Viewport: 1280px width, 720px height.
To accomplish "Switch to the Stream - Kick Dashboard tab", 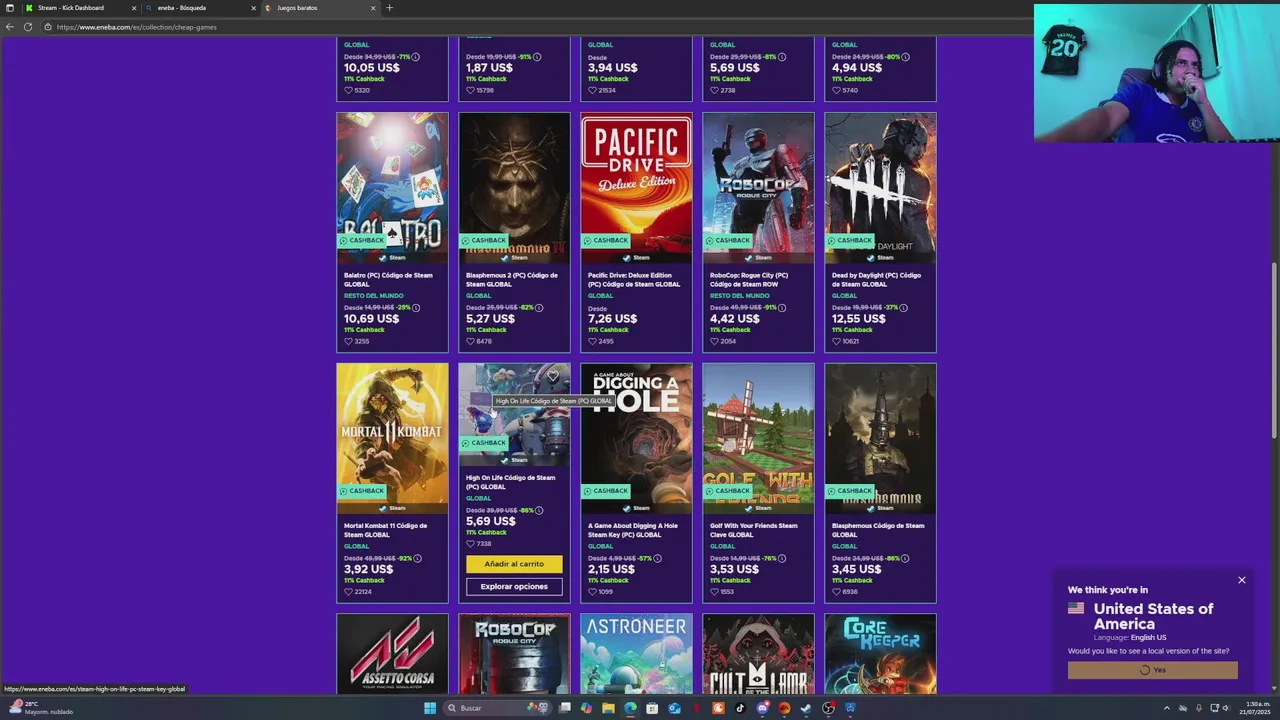I will (70, 8).
